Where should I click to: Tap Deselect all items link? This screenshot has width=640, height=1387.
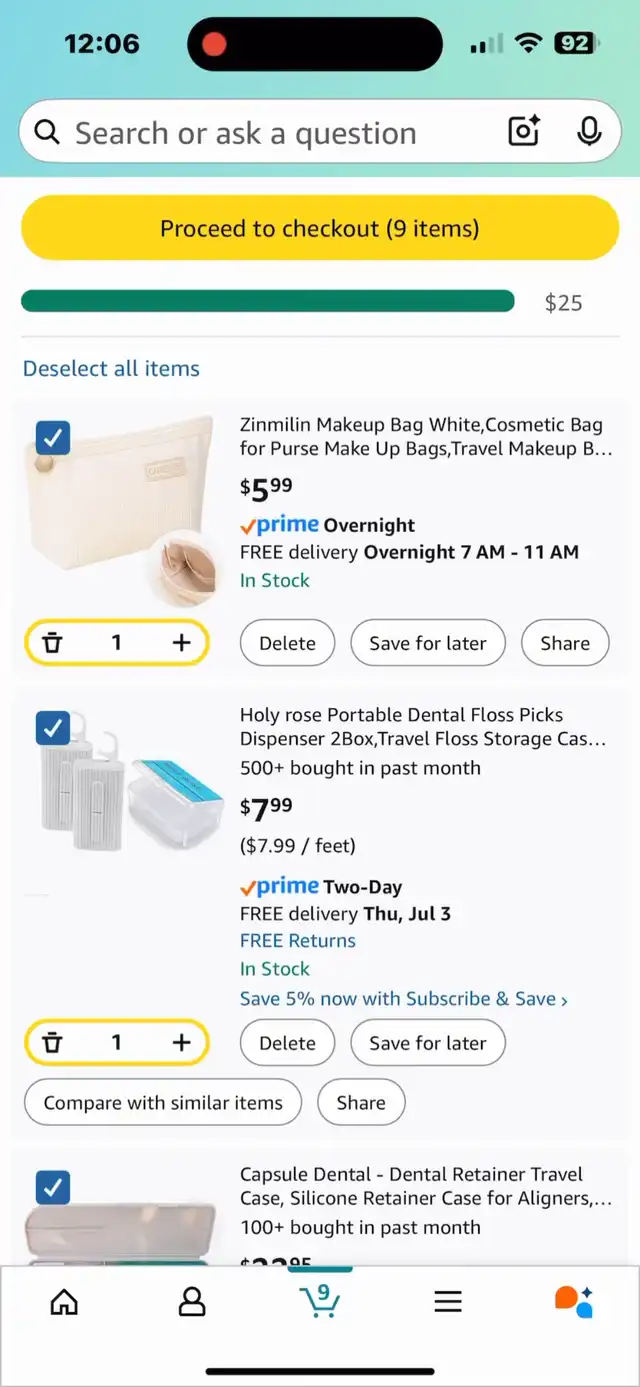[111, 368]
